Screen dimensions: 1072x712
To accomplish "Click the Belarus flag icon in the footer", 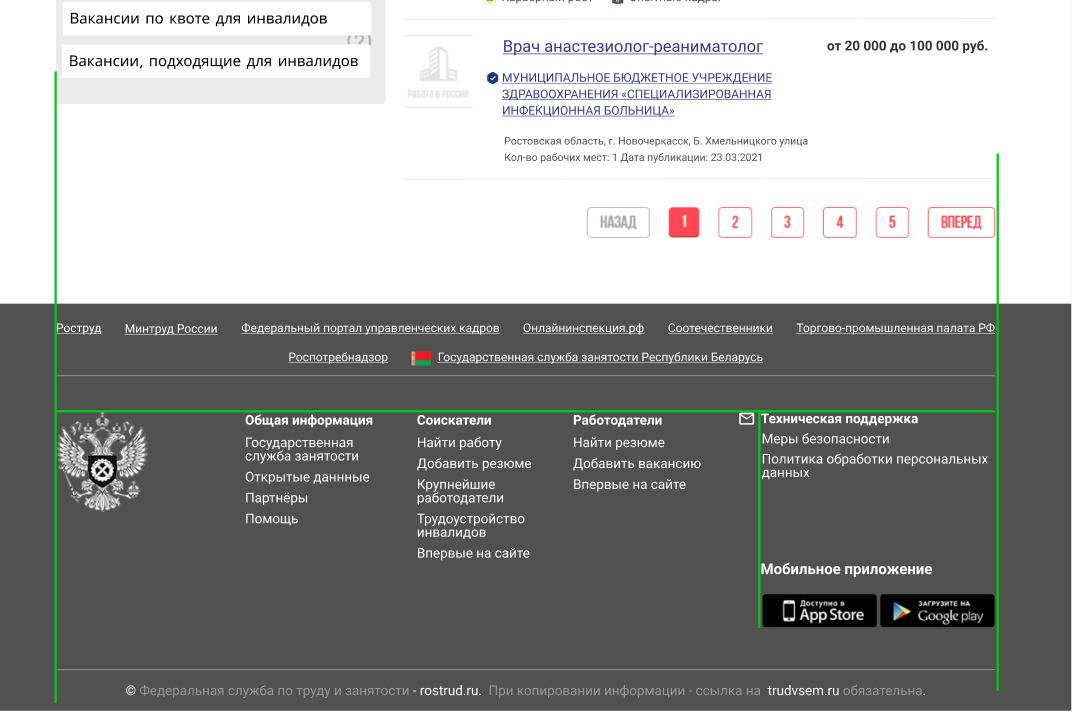I will (421, 357).
